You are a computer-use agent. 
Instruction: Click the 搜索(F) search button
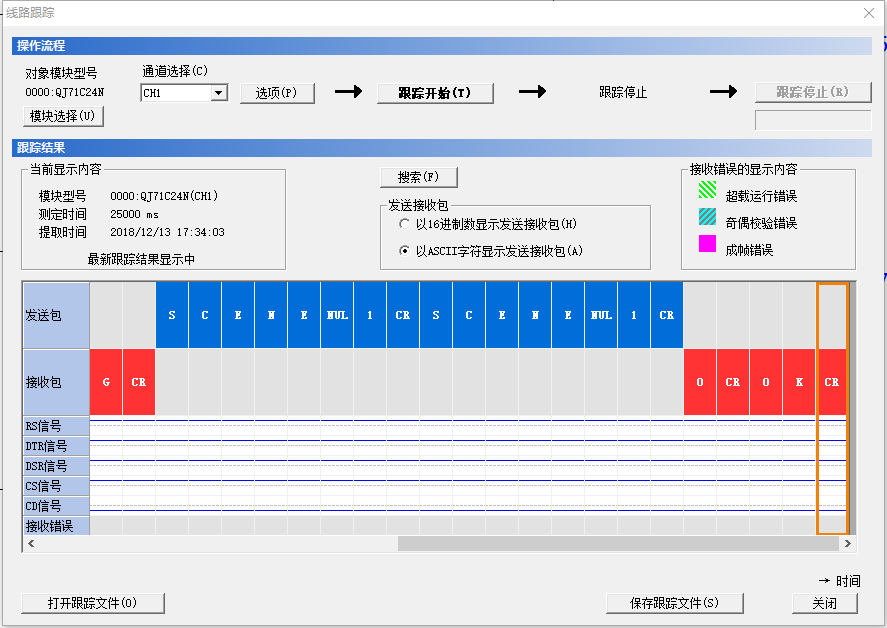pos(418,177)
